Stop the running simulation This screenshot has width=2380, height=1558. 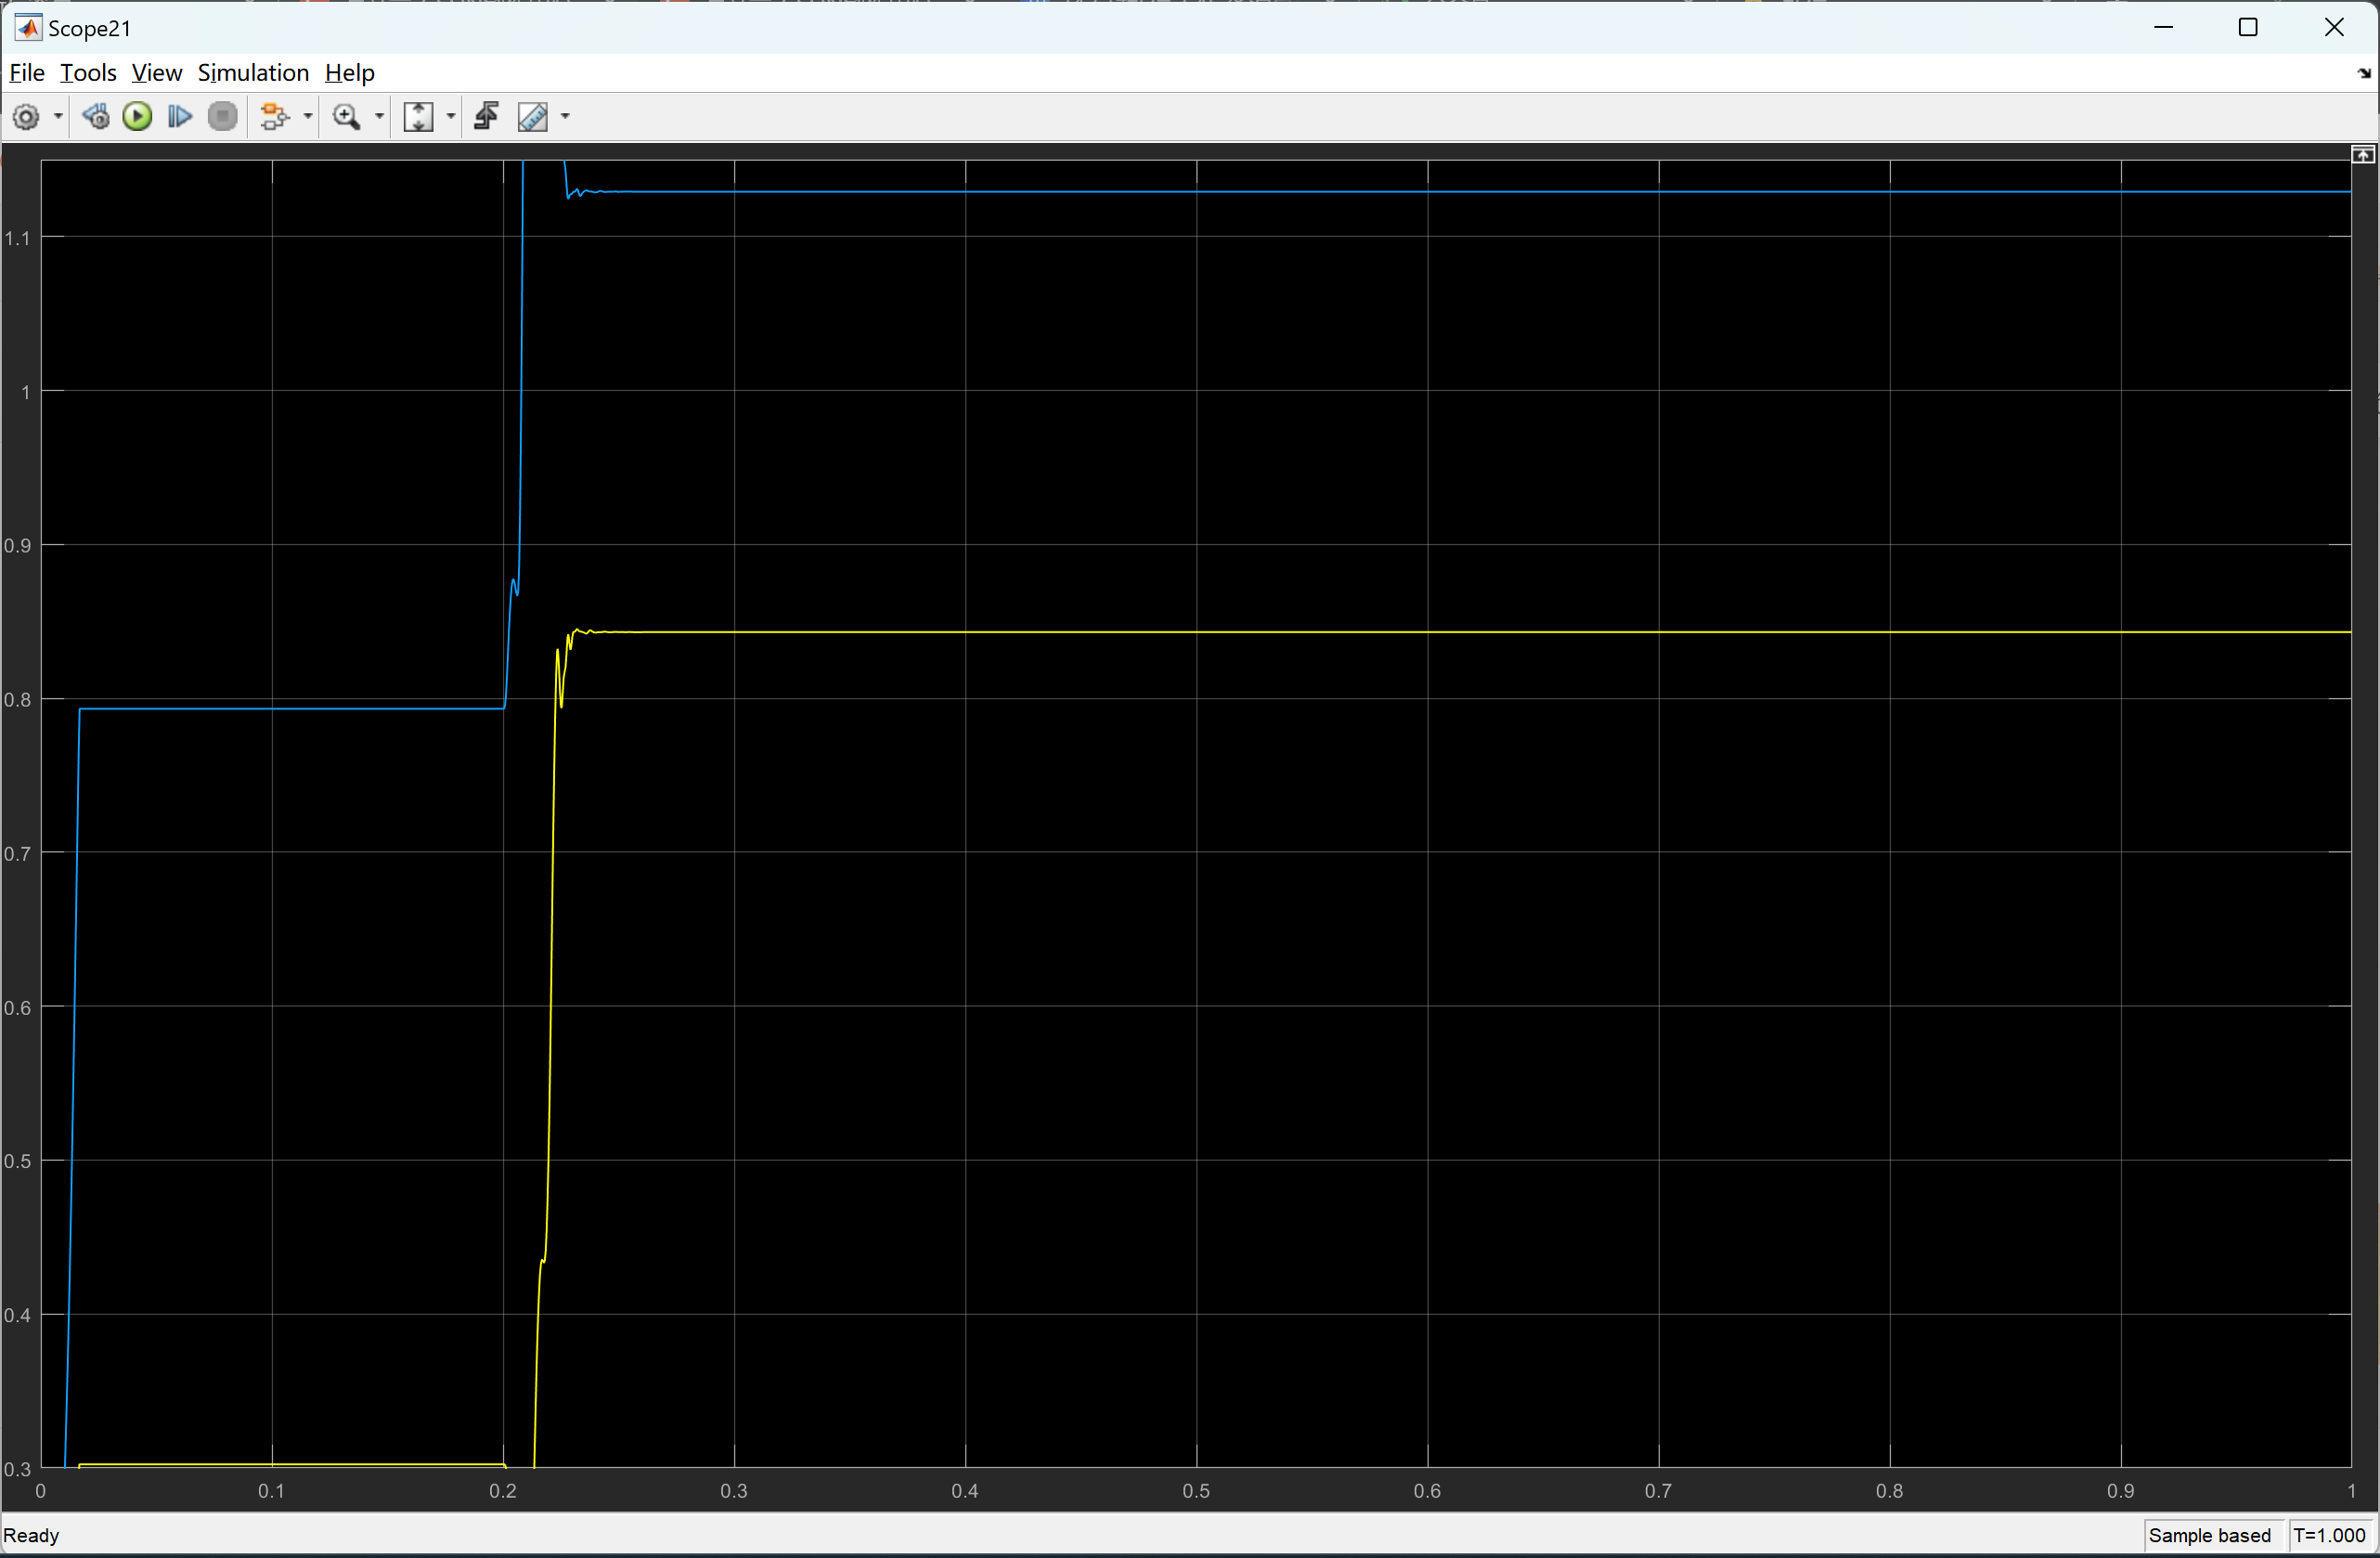coord(222,117)
